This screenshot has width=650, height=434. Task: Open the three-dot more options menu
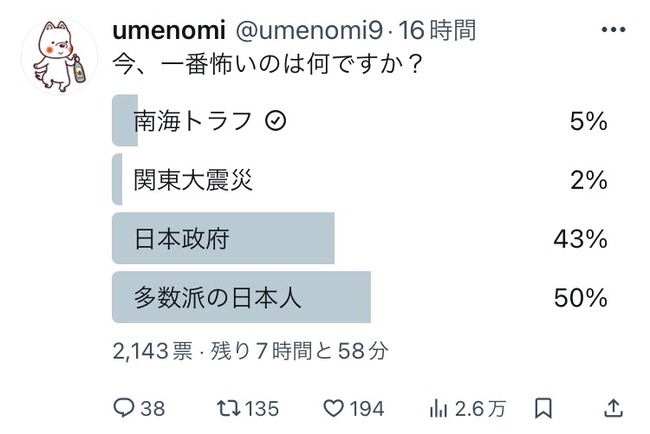click(x=613, y=30)
